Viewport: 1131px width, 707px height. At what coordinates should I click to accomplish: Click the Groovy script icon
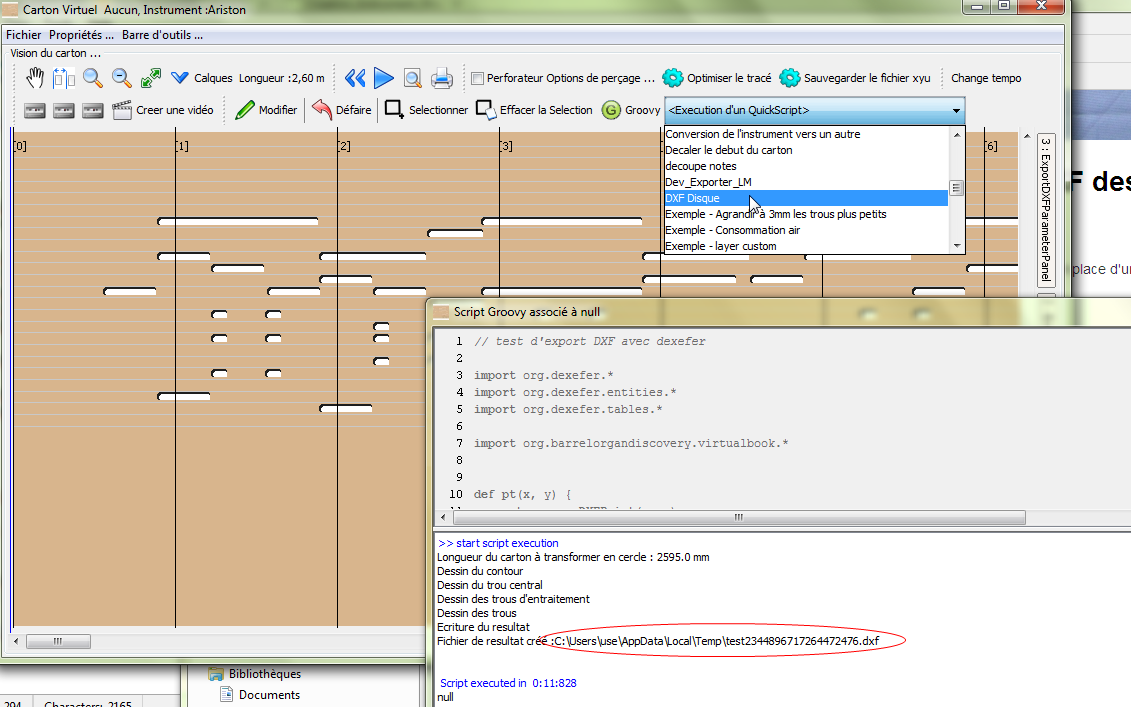pyautogui.click(x=612, y=110)
